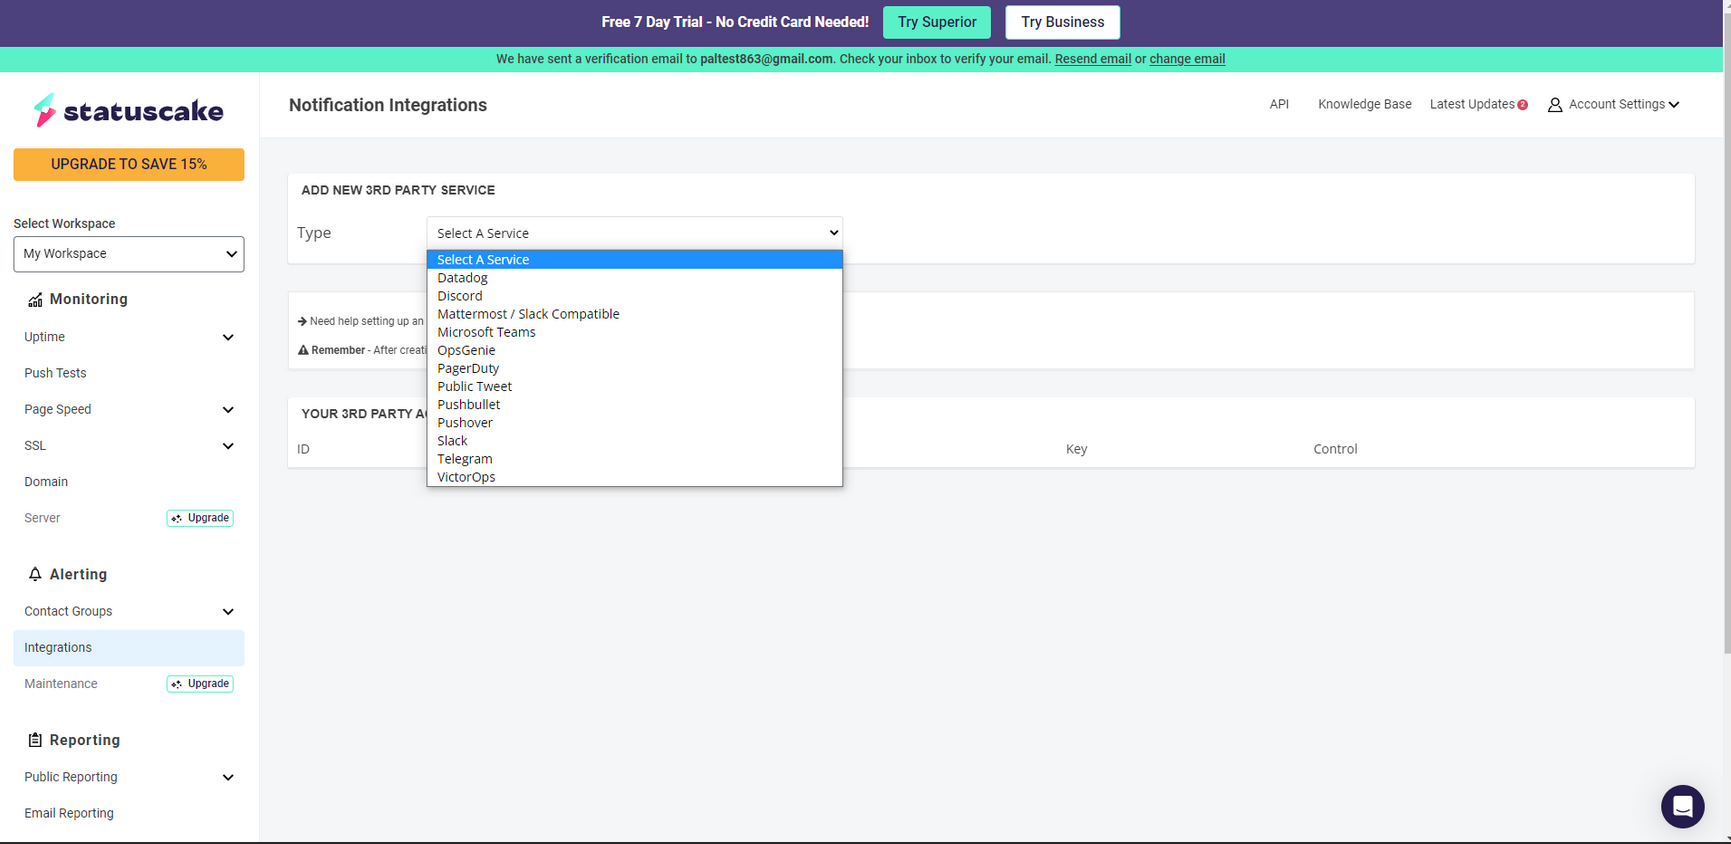Click UPGRADE TO SAVE 15% button

(x=129, y=164)
